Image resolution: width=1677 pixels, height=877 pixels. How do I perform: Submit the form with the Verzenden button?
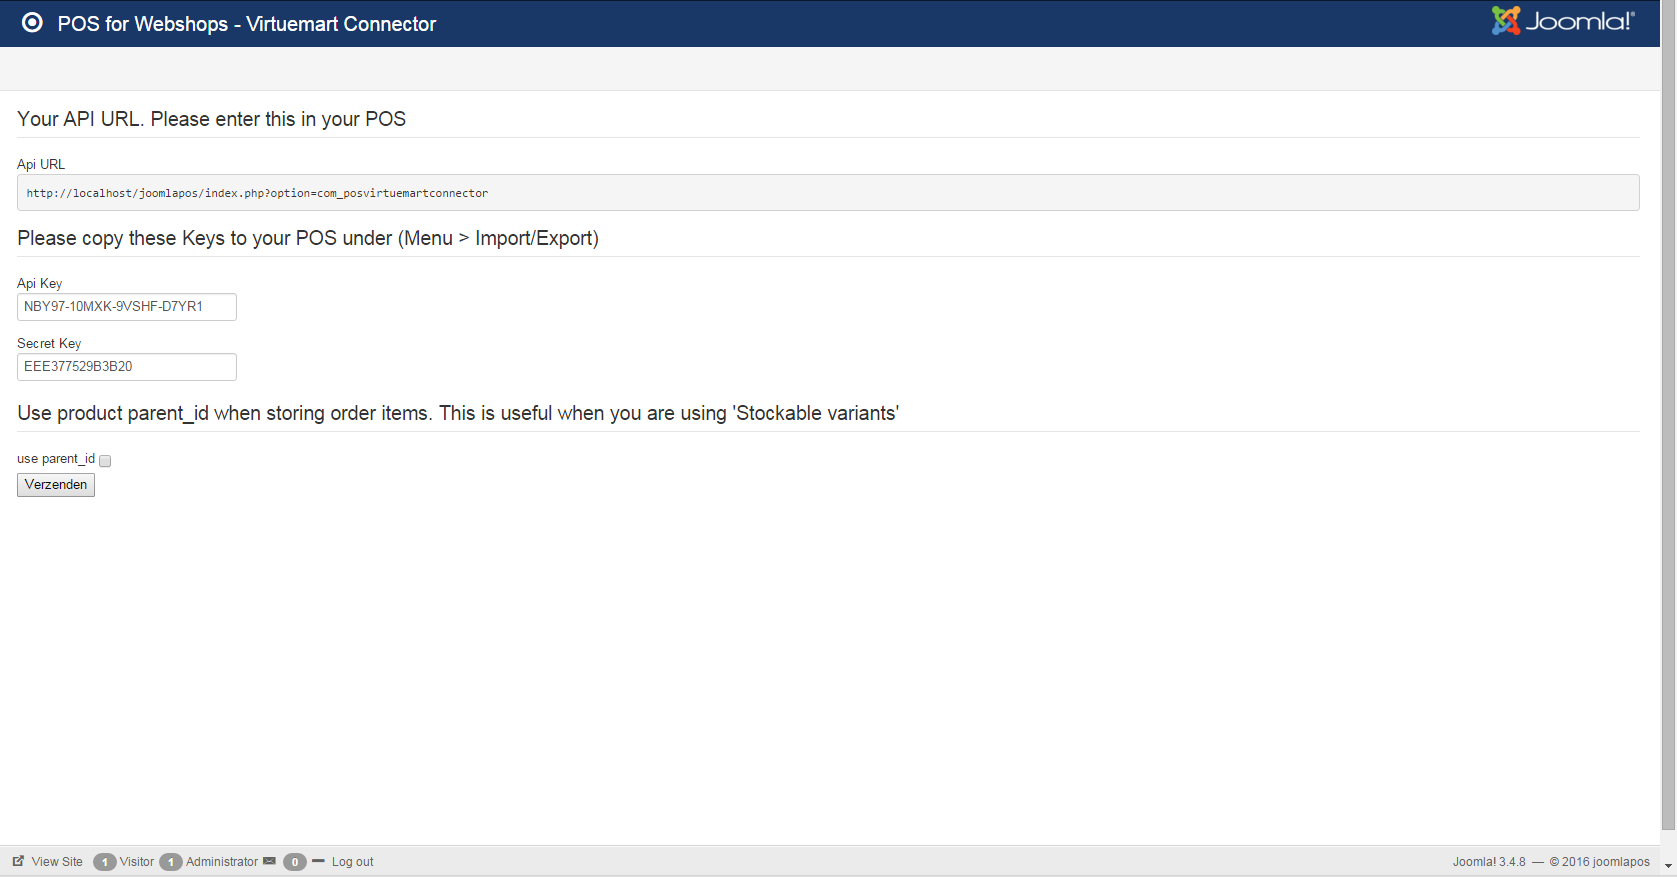pos(56,485)
